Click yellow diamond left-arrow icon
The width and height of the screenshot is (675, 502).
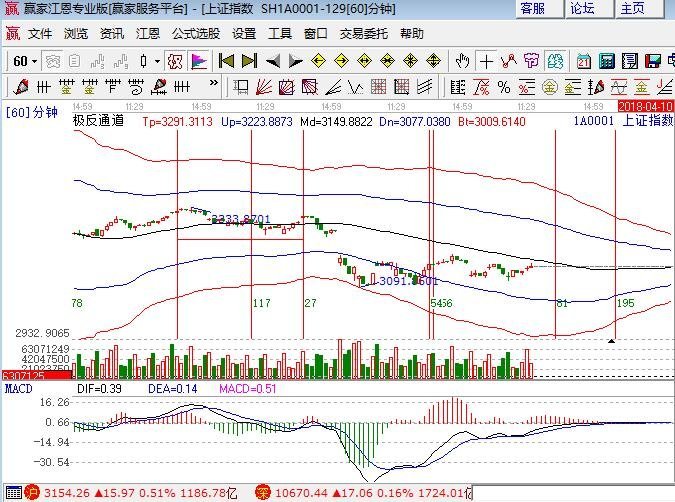tap(318, 62)
